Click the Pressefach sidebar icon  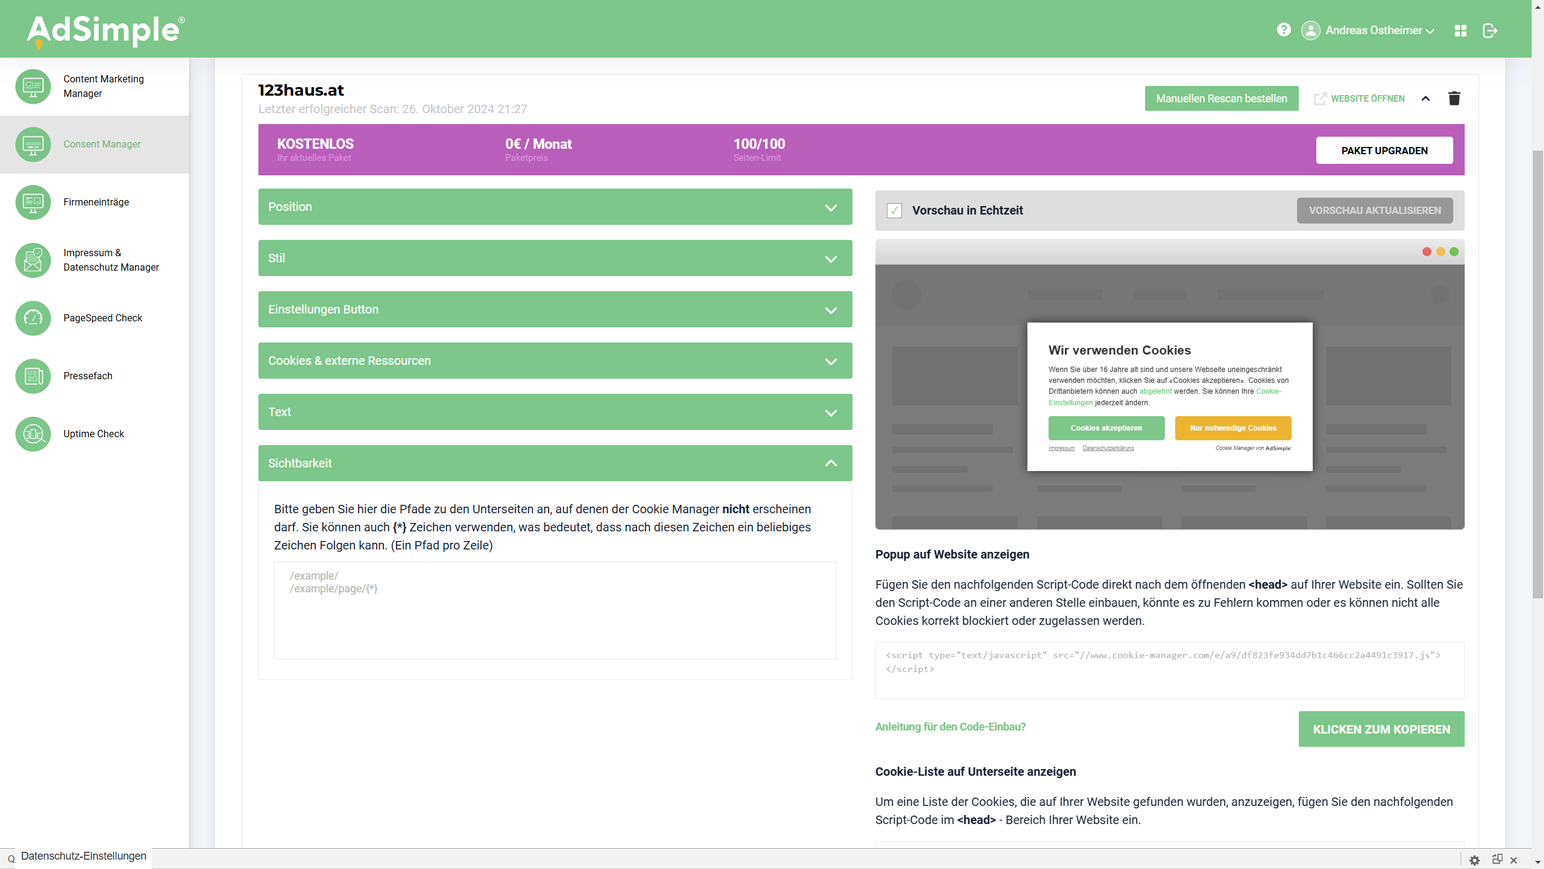(x=33, y=376)
